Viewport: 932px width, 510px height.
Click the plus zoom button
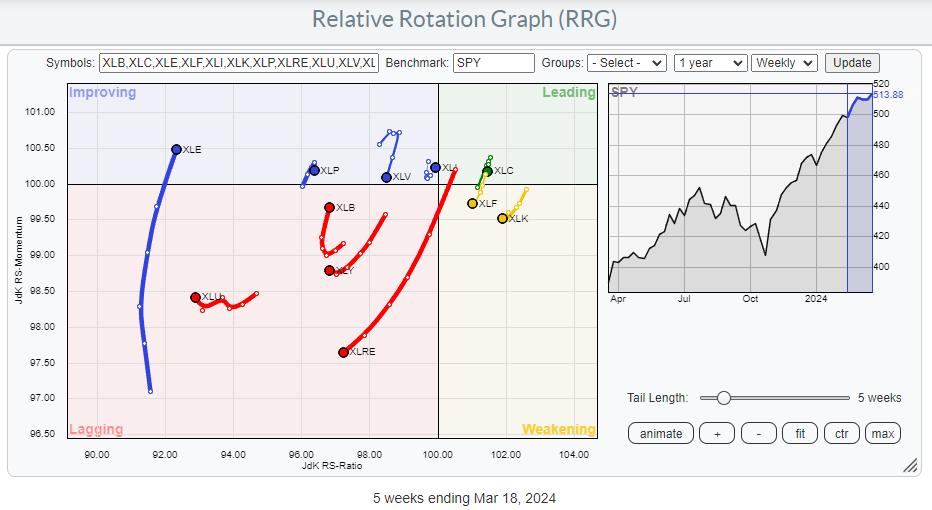pos(716,433)
